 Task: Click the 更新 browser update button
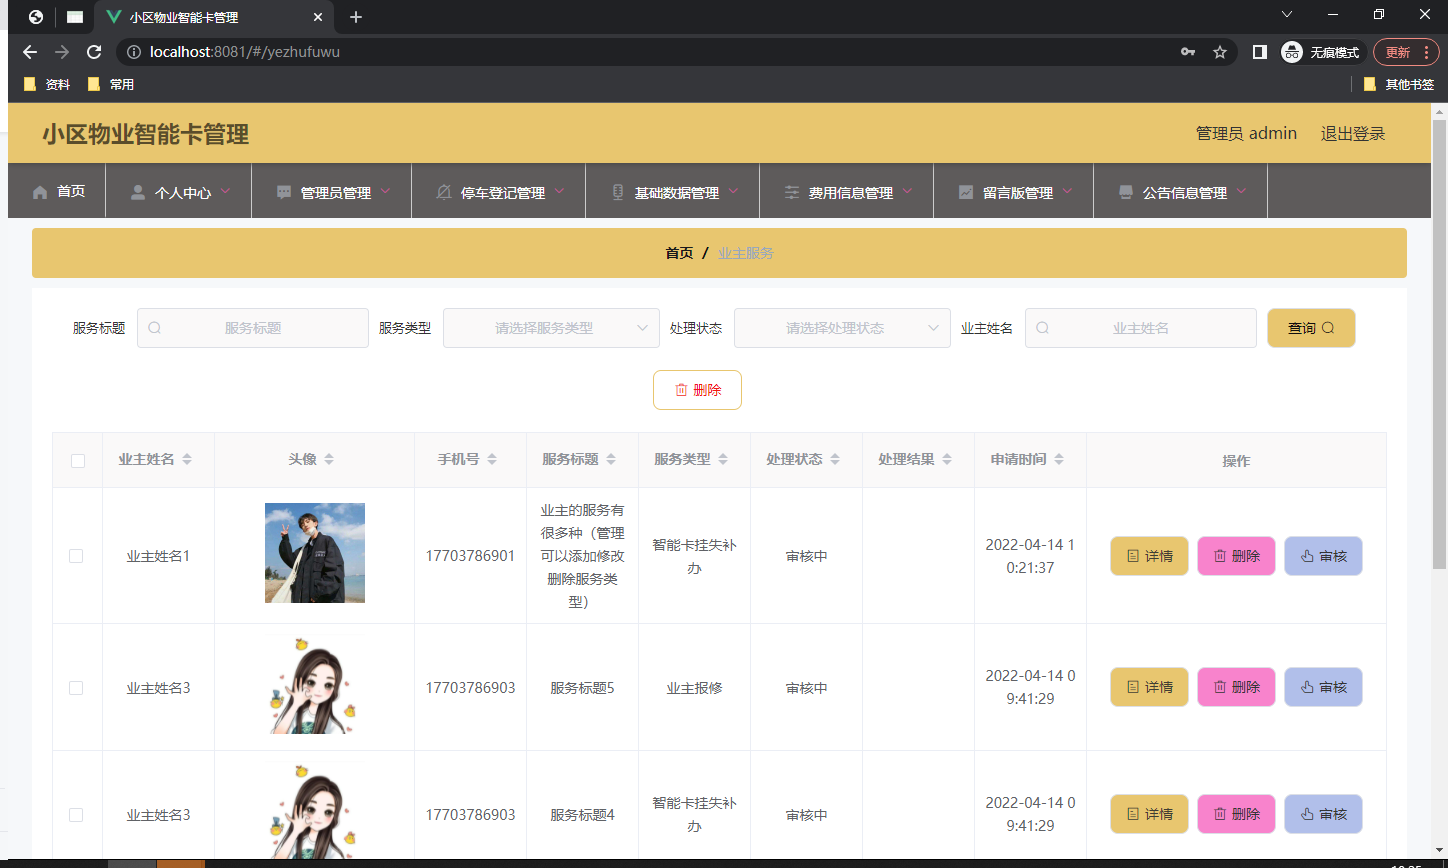(1406, 52)
